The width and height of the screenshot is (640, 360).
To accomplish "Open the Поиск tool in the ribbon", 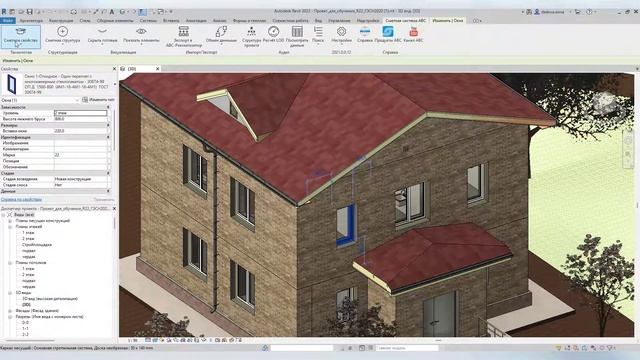I will (318, 35).
